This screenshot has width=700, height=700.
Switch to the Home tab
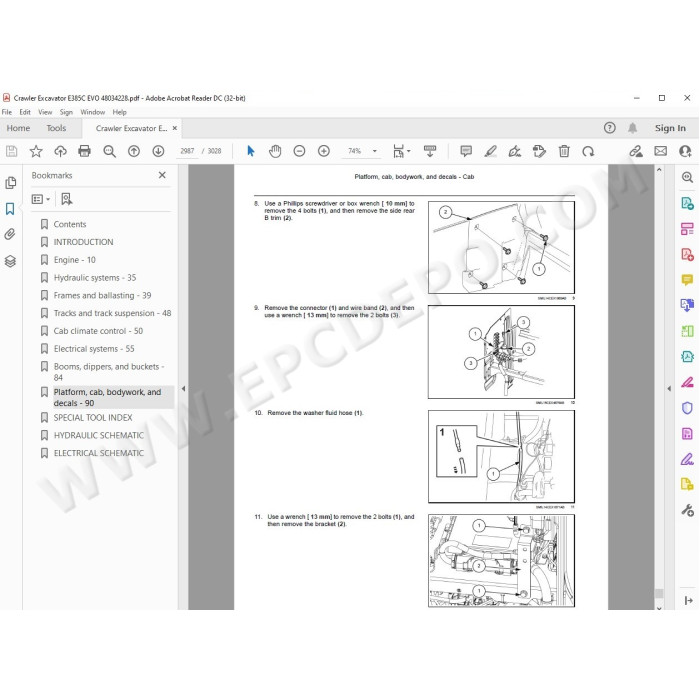(x=18, y=128)
